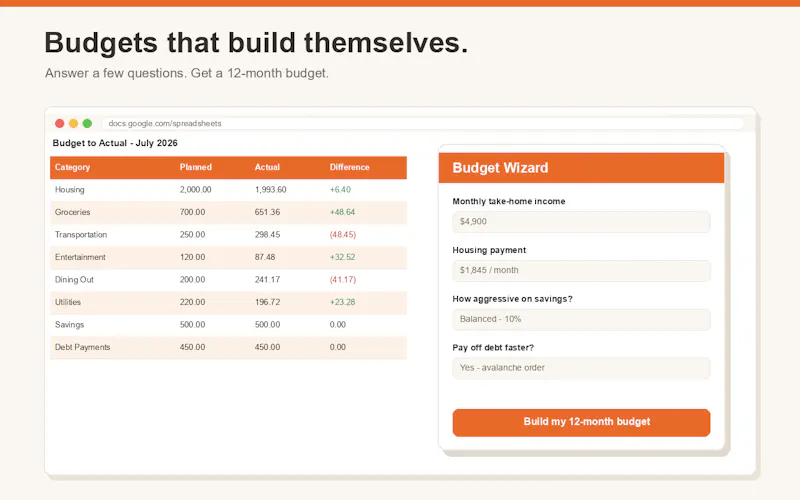Click the Debt Payments planned value 450.00
Image resolution: width=800 pixels, height=500 pixels.
[x=192, y=347]
